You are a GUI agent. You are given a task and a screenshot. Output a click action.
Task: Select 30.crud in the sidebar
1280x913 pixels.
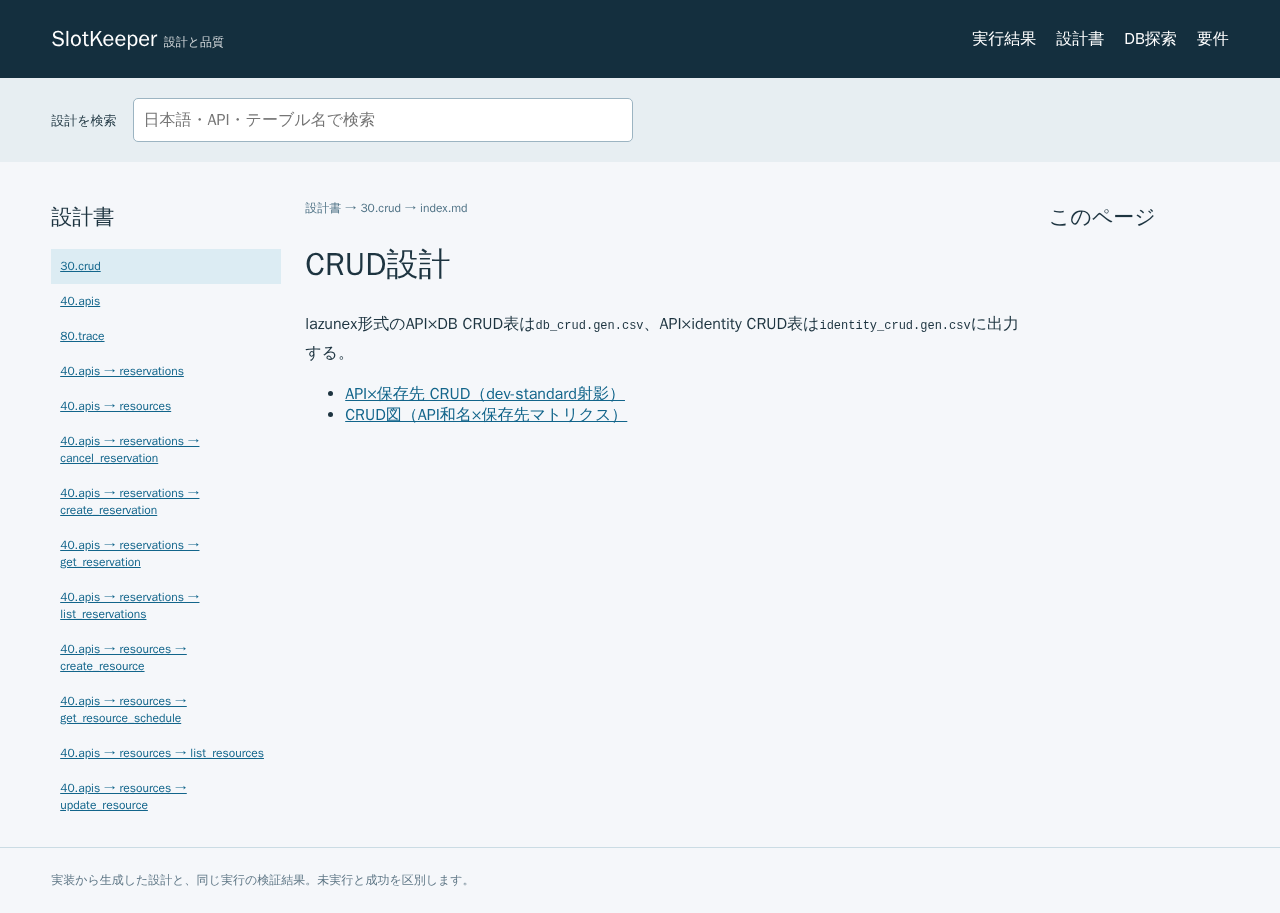pyautogui.click(x=166, y=266)
